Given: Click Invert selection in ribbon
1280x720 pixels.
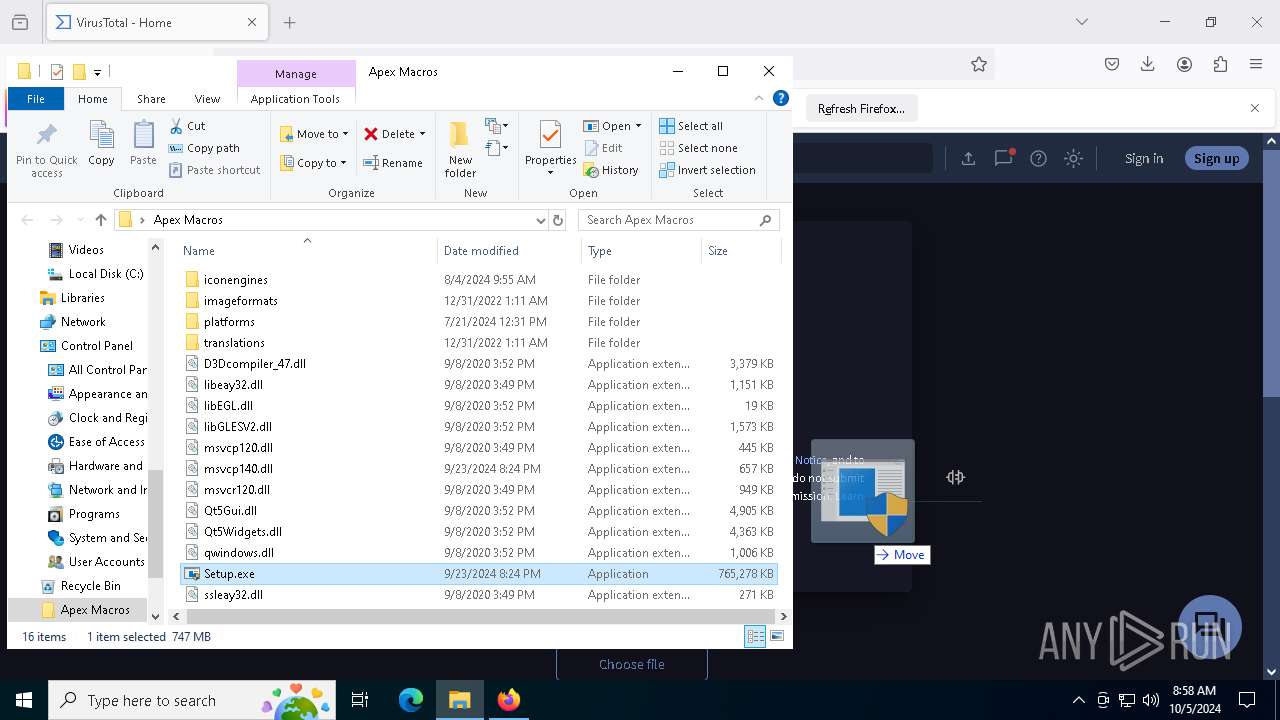Looking at the screenshot, I should [707, 170].
